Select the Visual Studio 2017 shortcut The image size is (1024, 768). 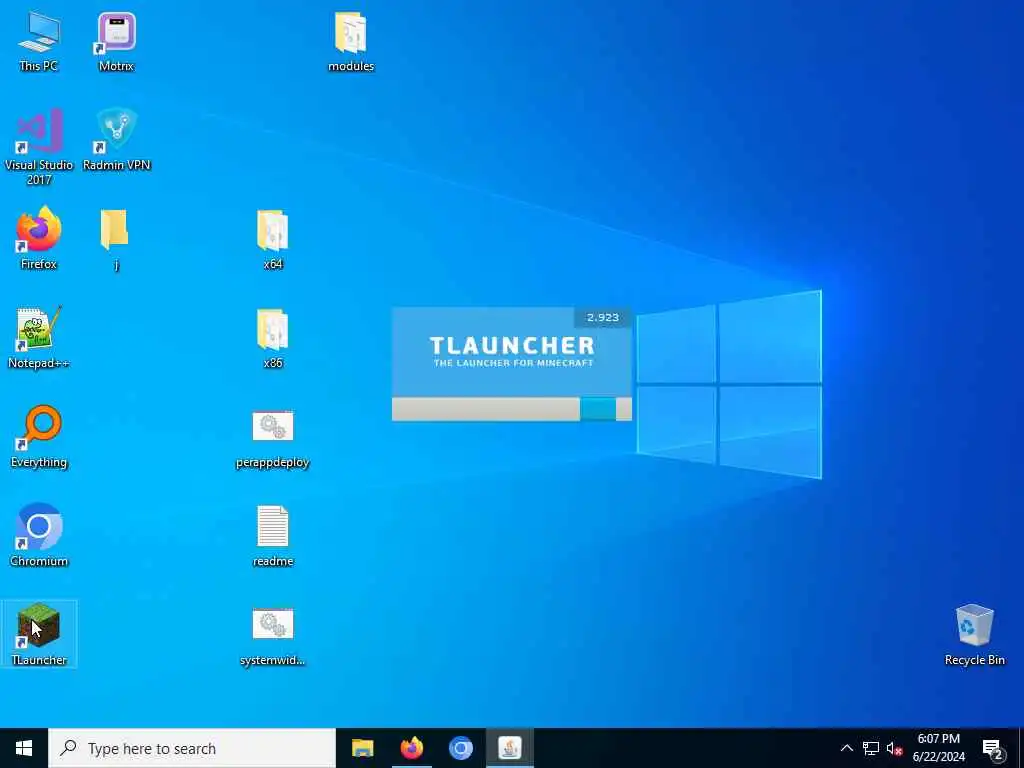pos(39,147)
